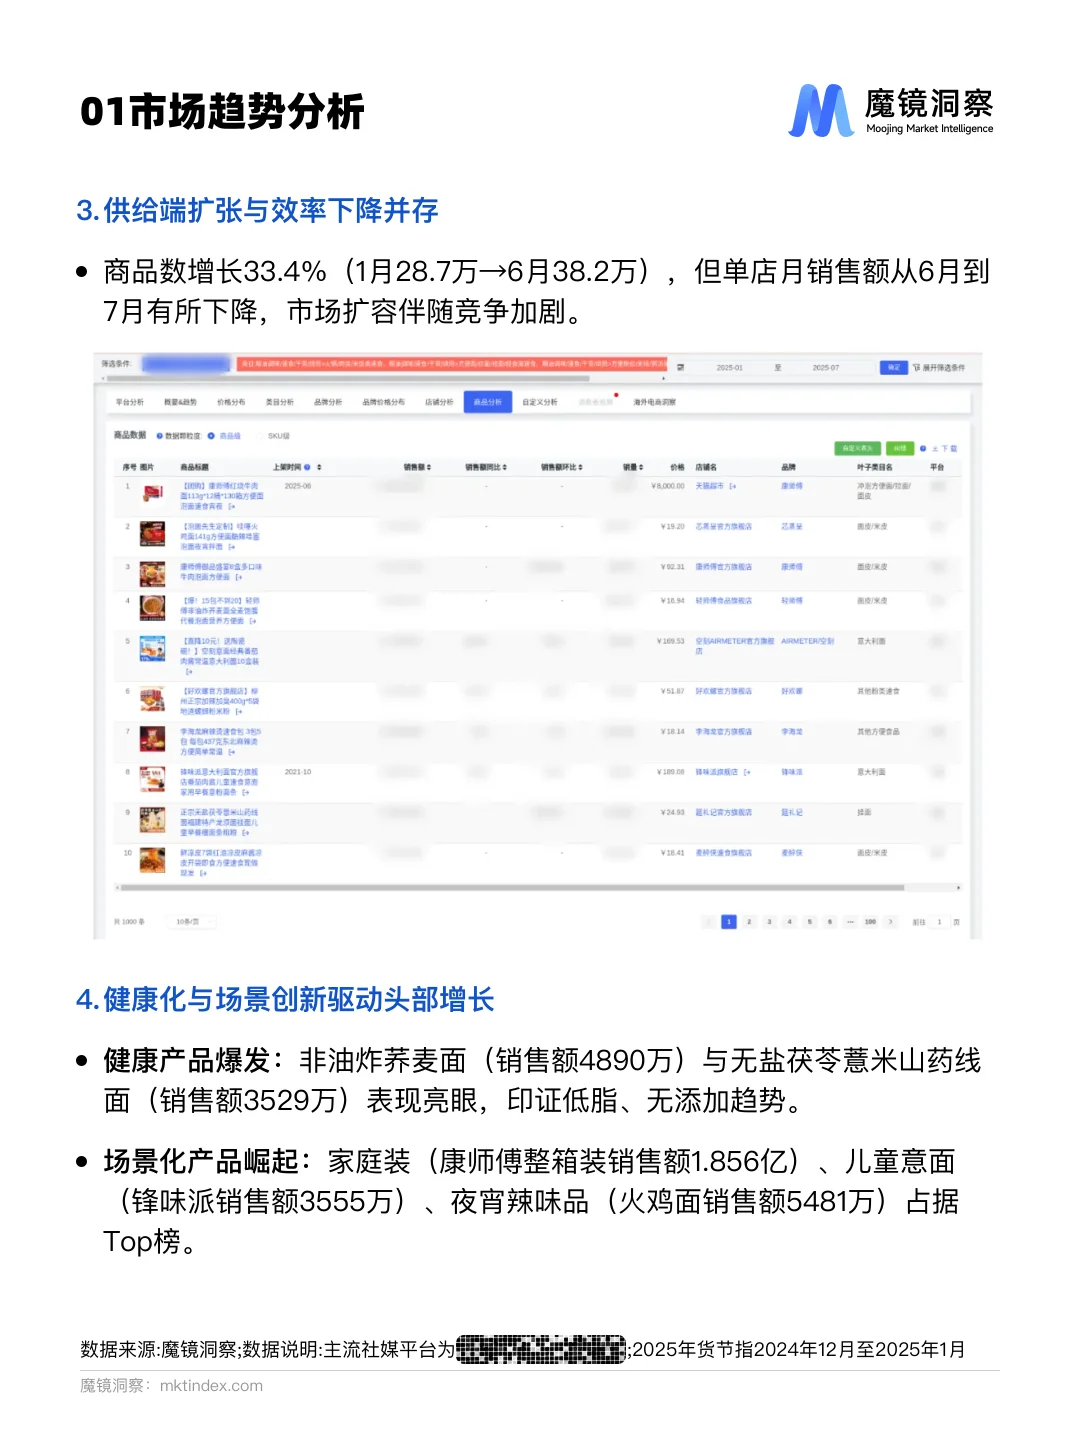Sort by the 销量 column arrows

(x=641, y=467)
